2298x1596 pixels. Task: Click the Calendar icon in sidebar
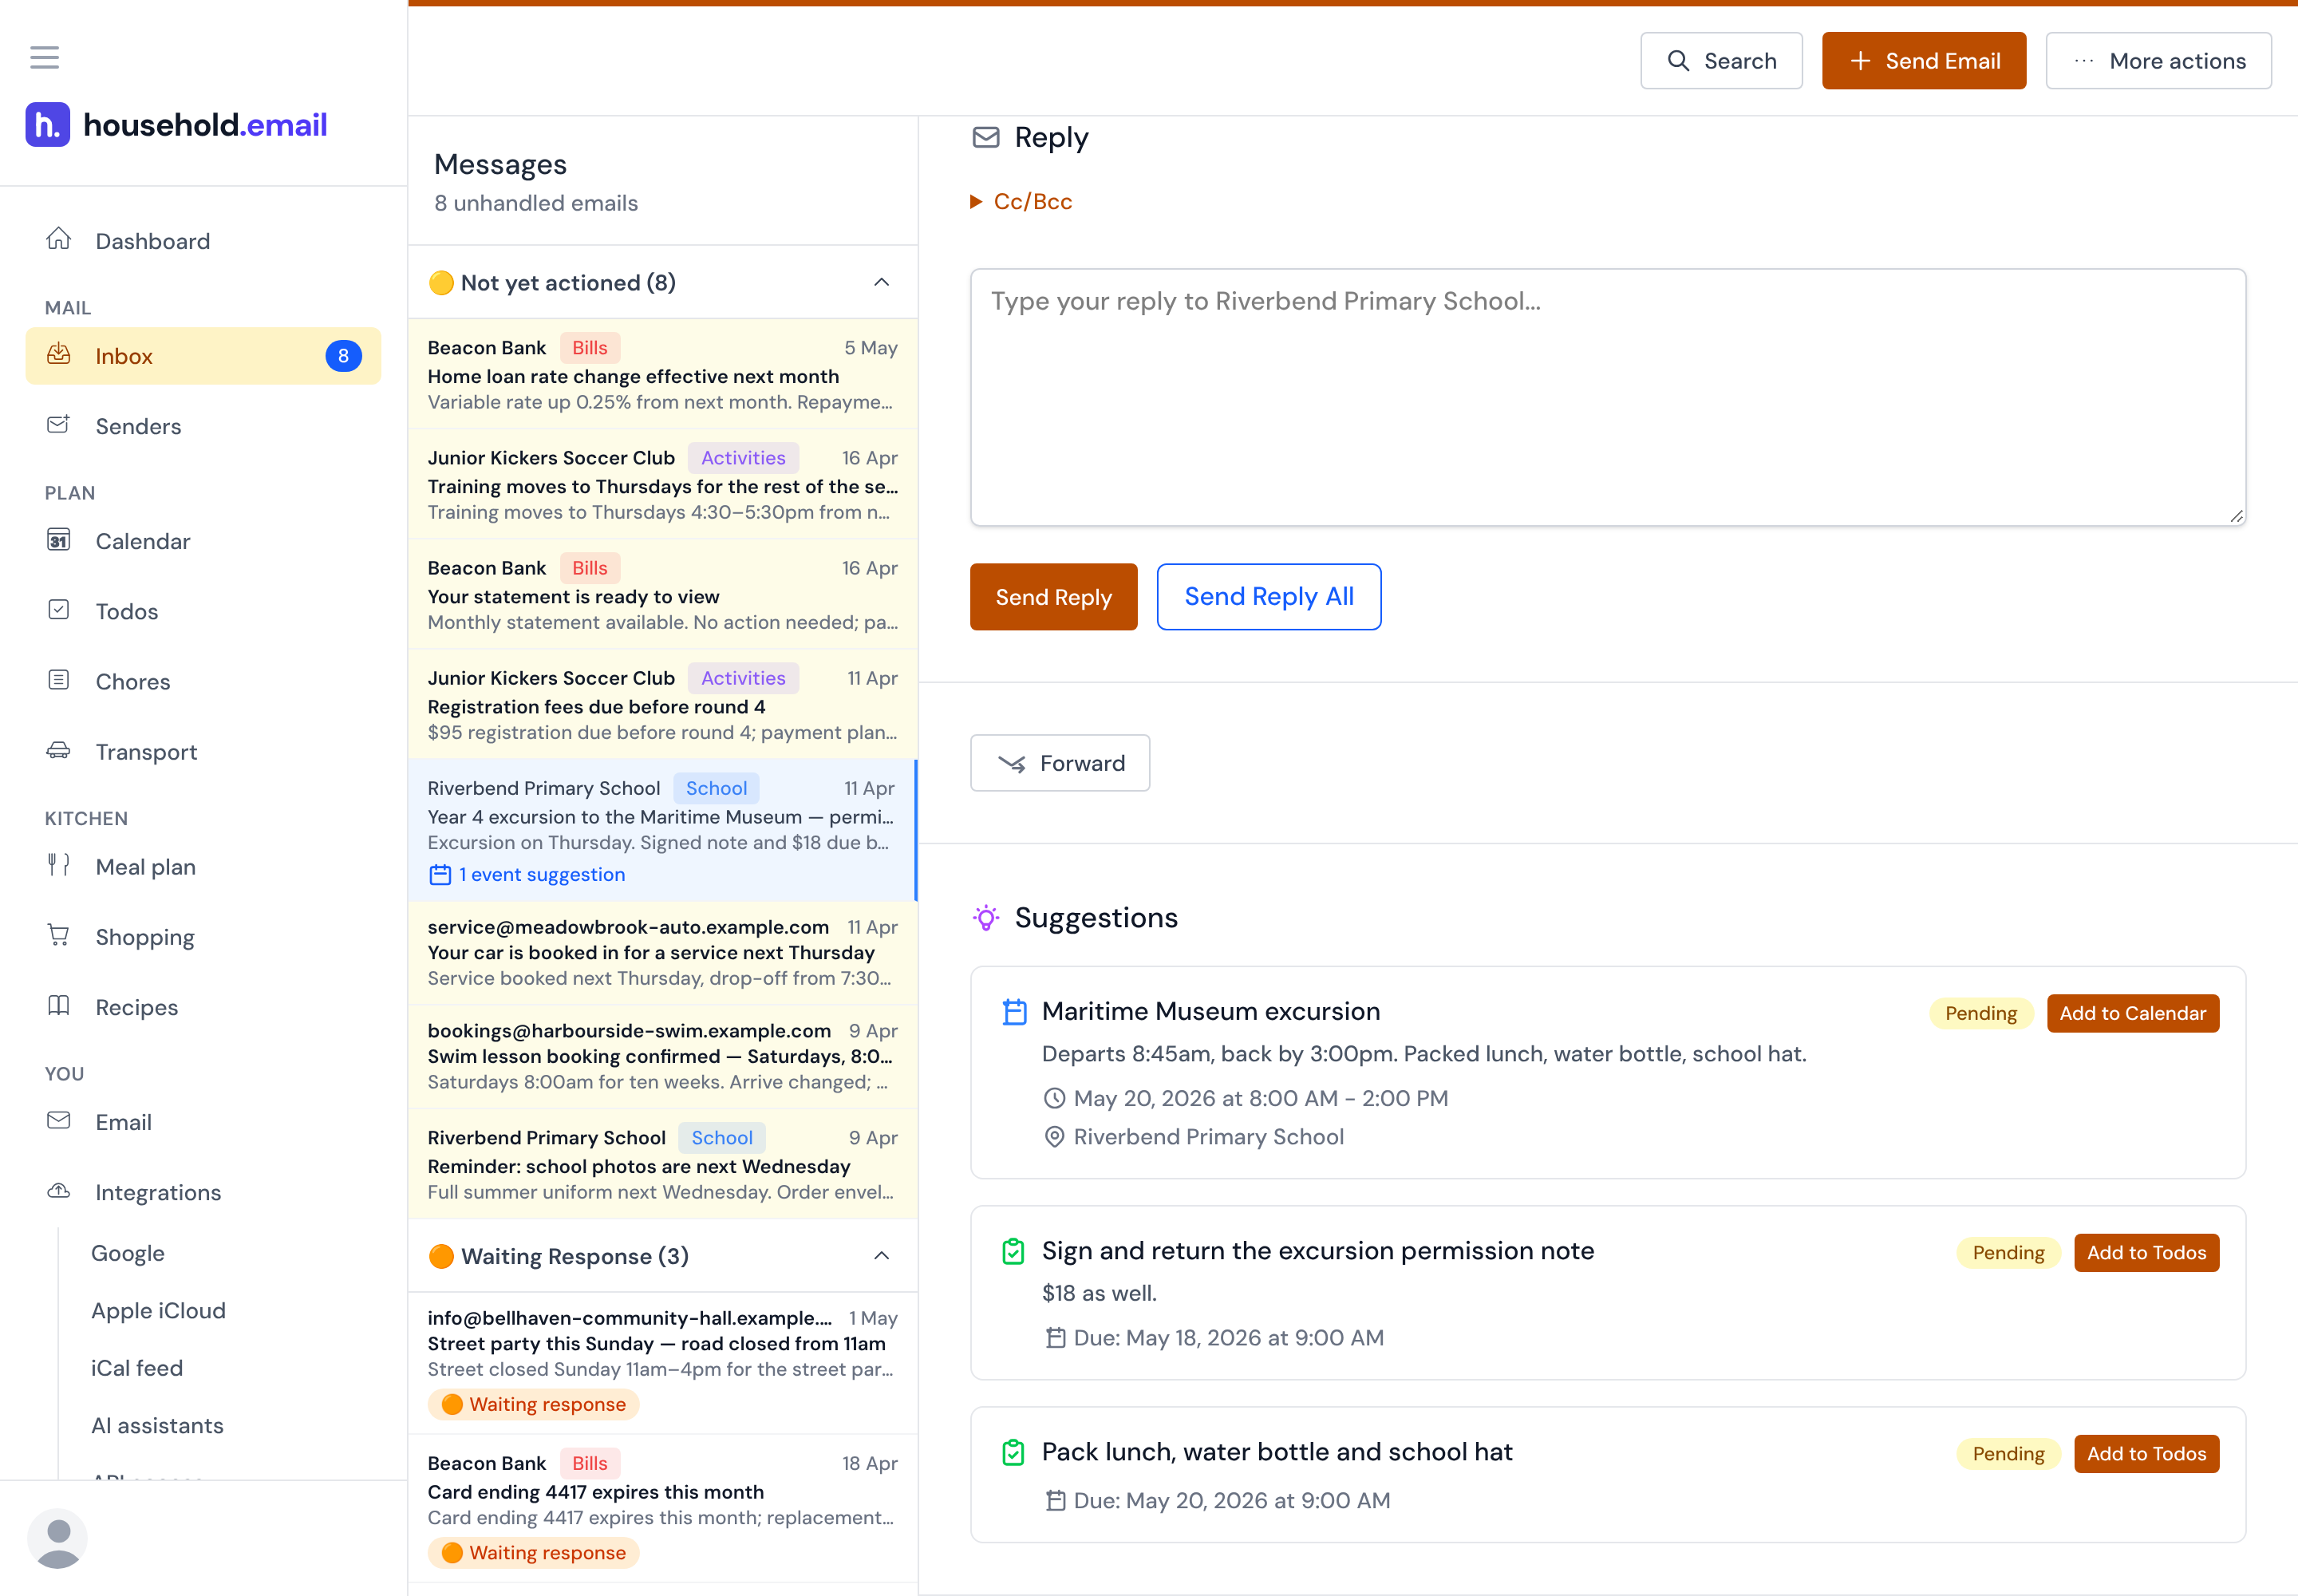tap(59, 540)
